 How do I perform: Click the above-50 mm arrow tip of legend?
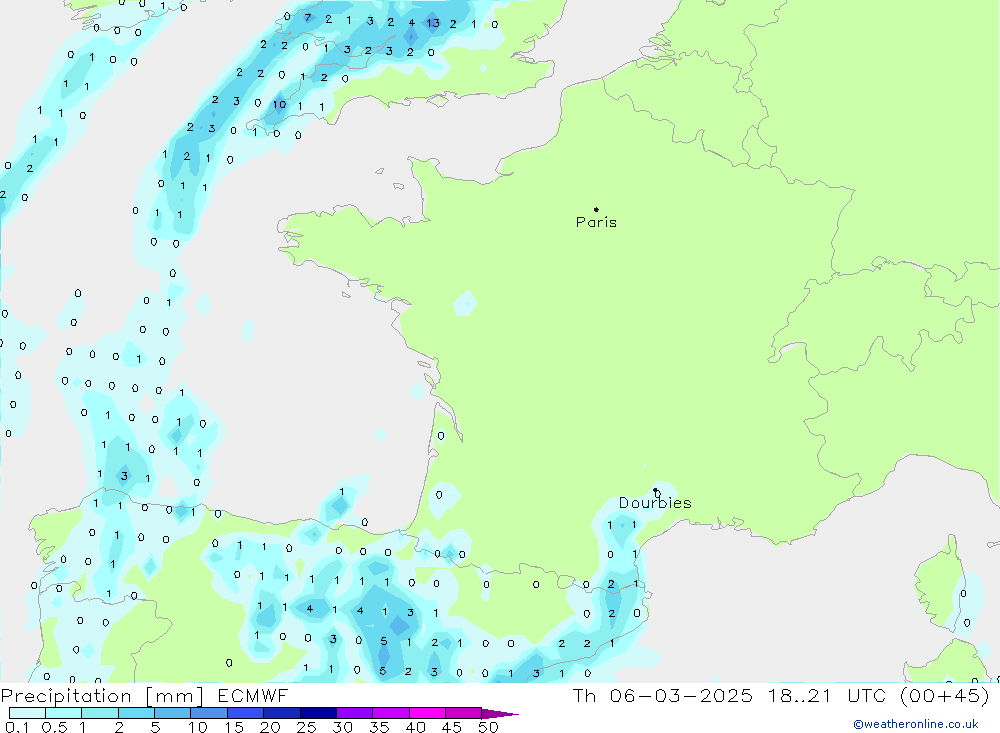500,714
